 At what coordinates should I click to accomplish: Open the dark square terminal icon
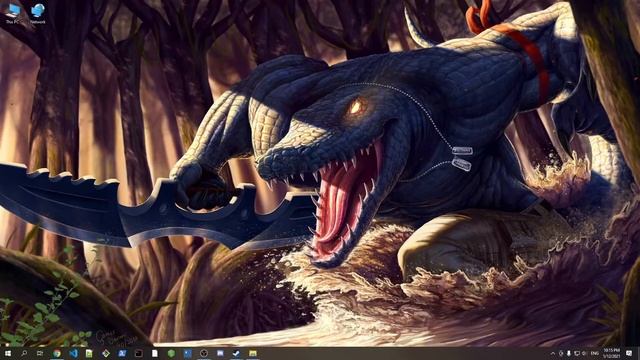click(x=138, y=353)
